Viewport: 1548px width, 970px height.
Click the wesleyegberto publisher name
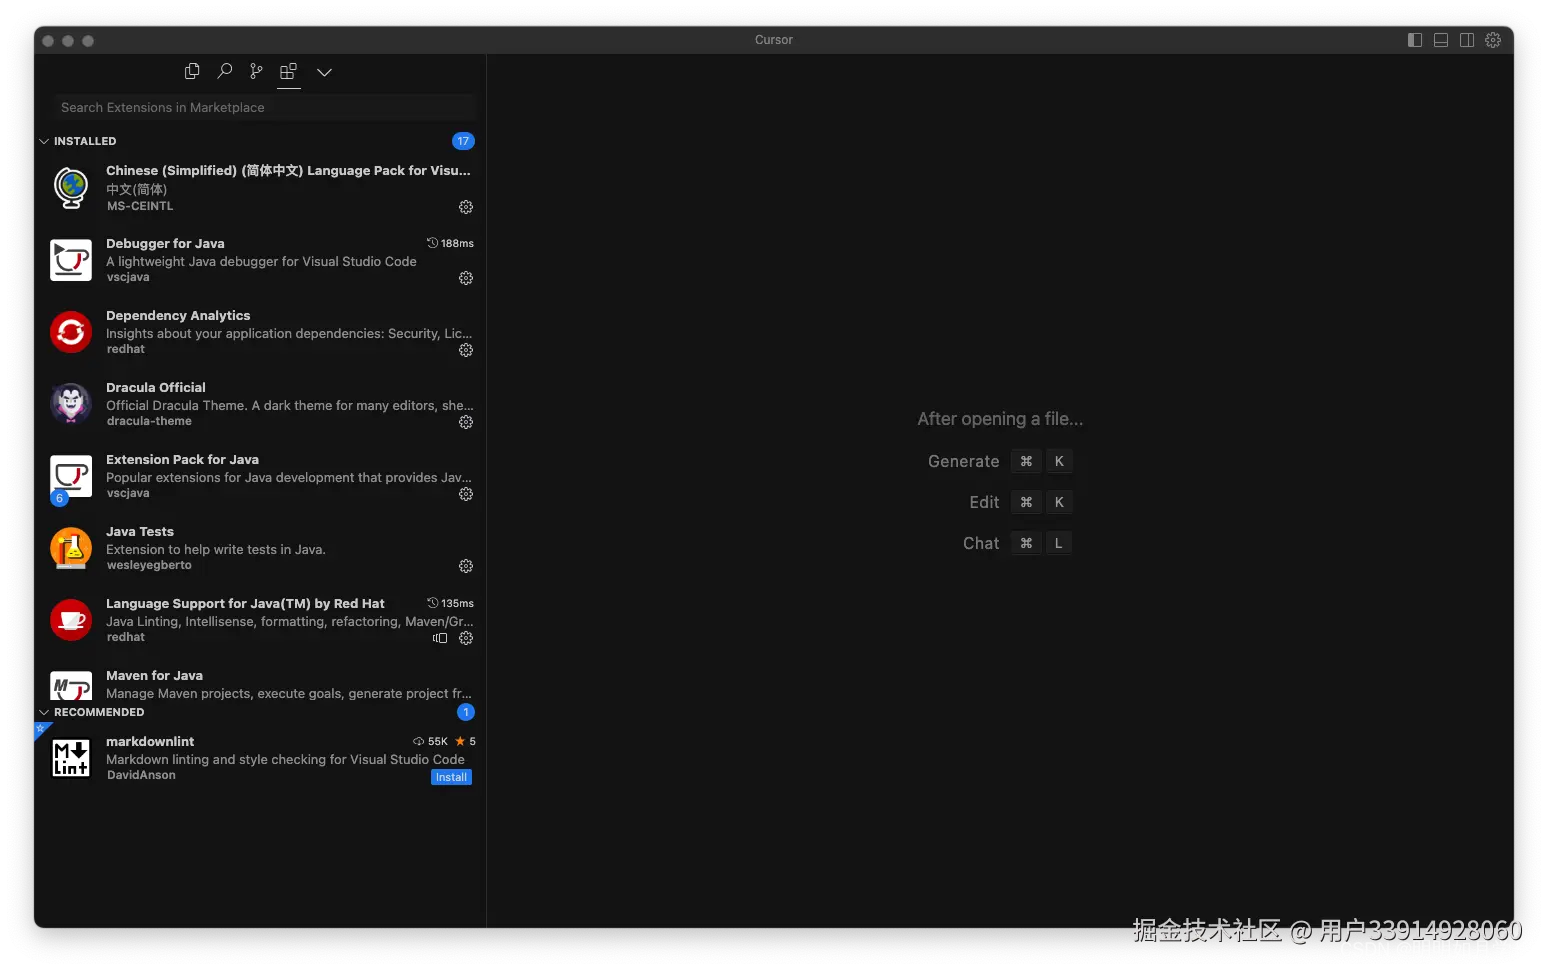point(149,565)
